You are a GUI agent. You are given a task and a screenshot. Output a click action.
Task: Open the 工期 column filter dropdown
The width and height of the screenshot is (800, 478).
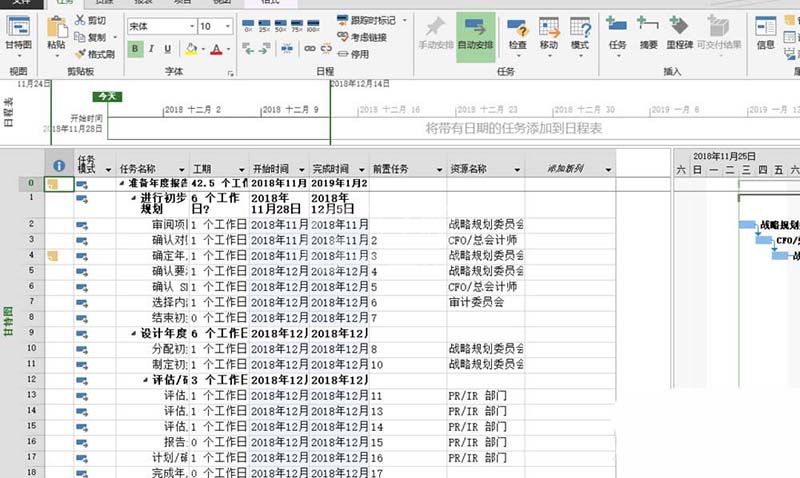242,169
